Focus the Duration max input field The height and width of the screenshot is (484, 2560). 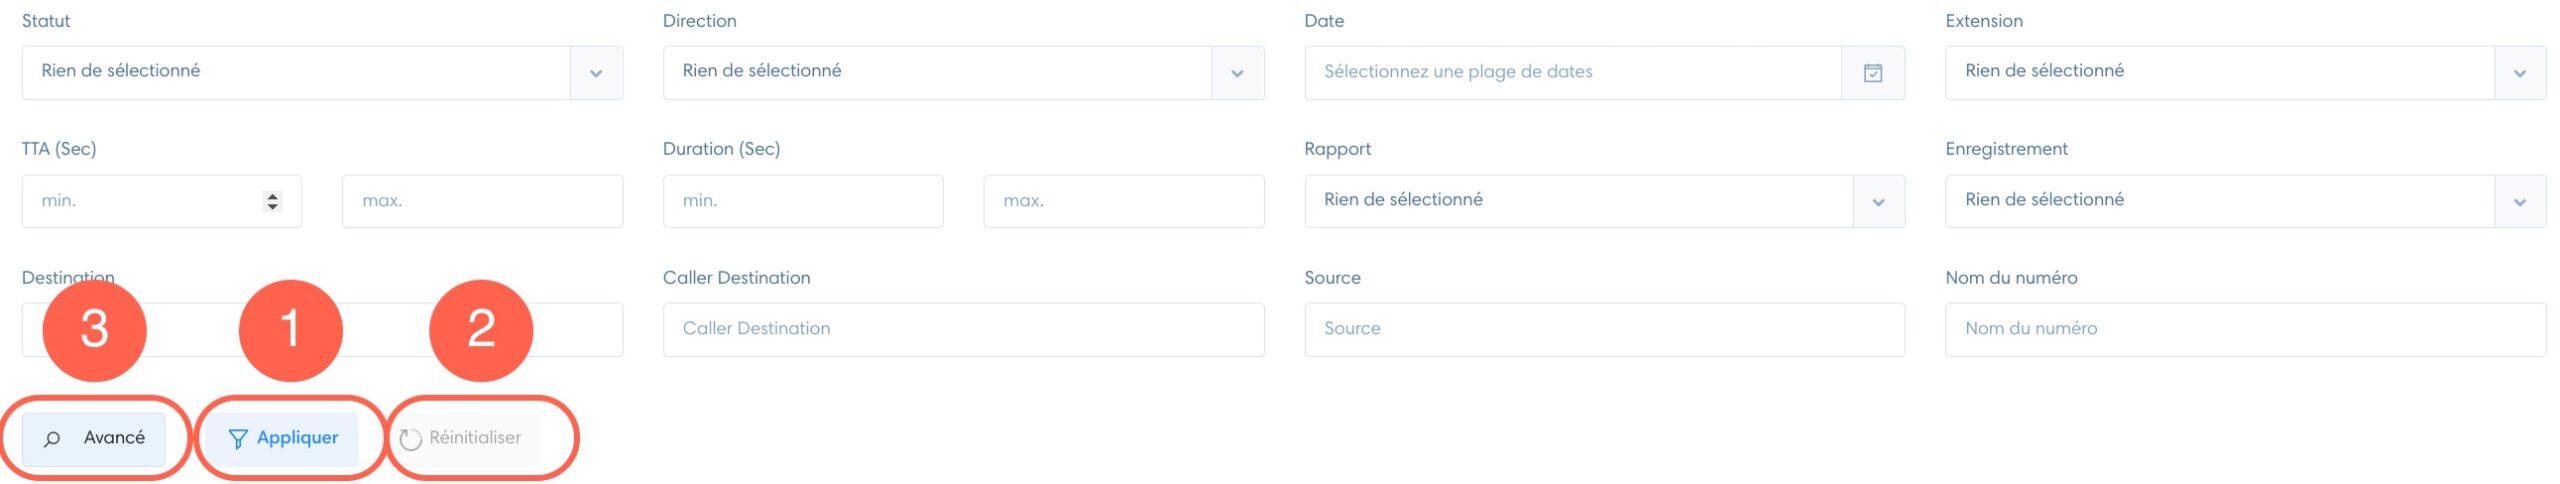point(1124,201)
